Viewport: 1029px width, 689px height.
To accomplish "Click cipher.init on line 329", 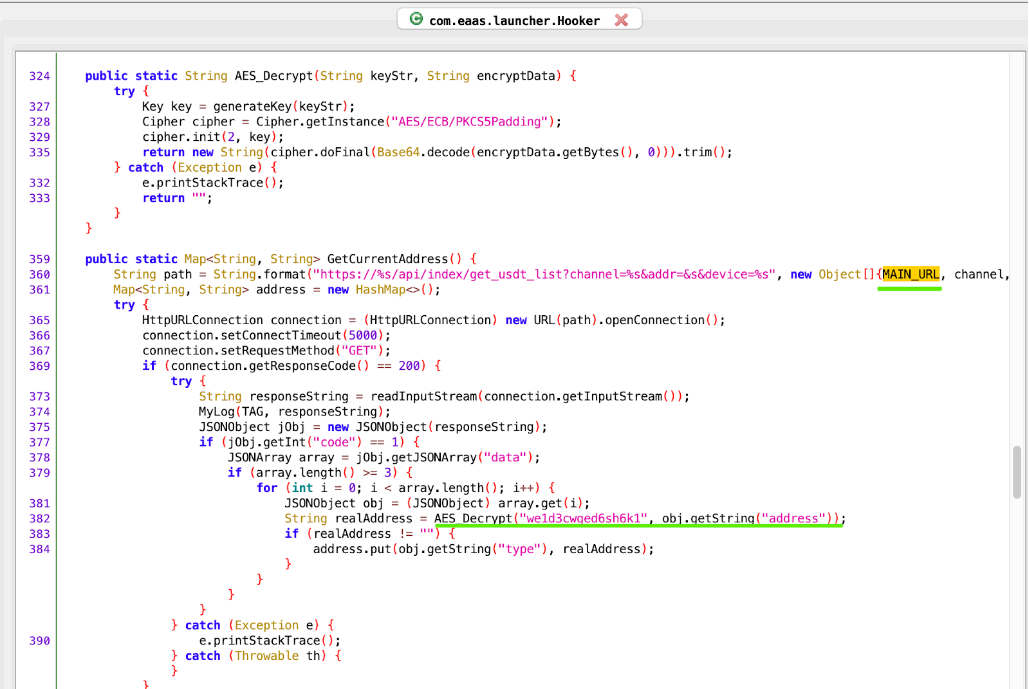I will click(181, 137).
